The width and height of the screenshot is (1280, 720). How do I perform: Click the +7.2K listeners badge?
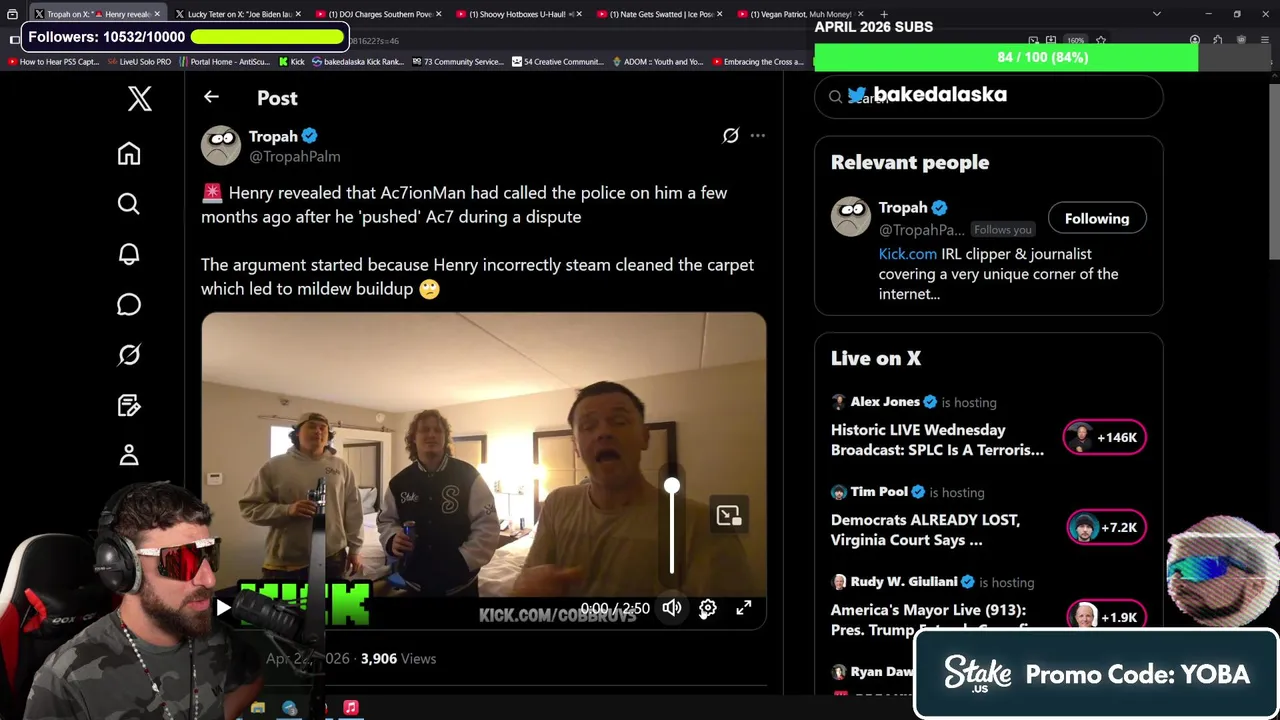coord(1105,527)
